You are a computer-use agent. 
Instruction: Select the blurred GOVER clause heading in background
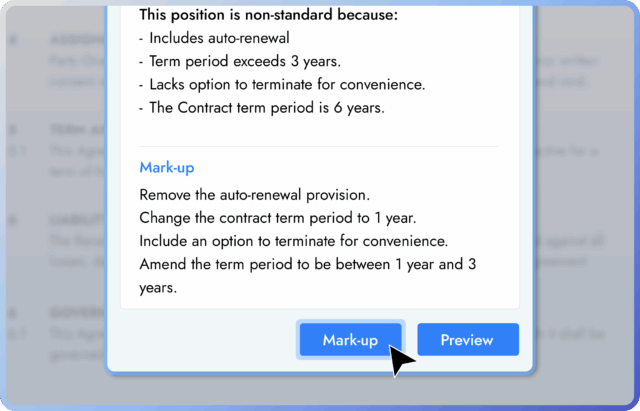pos(76,312)
